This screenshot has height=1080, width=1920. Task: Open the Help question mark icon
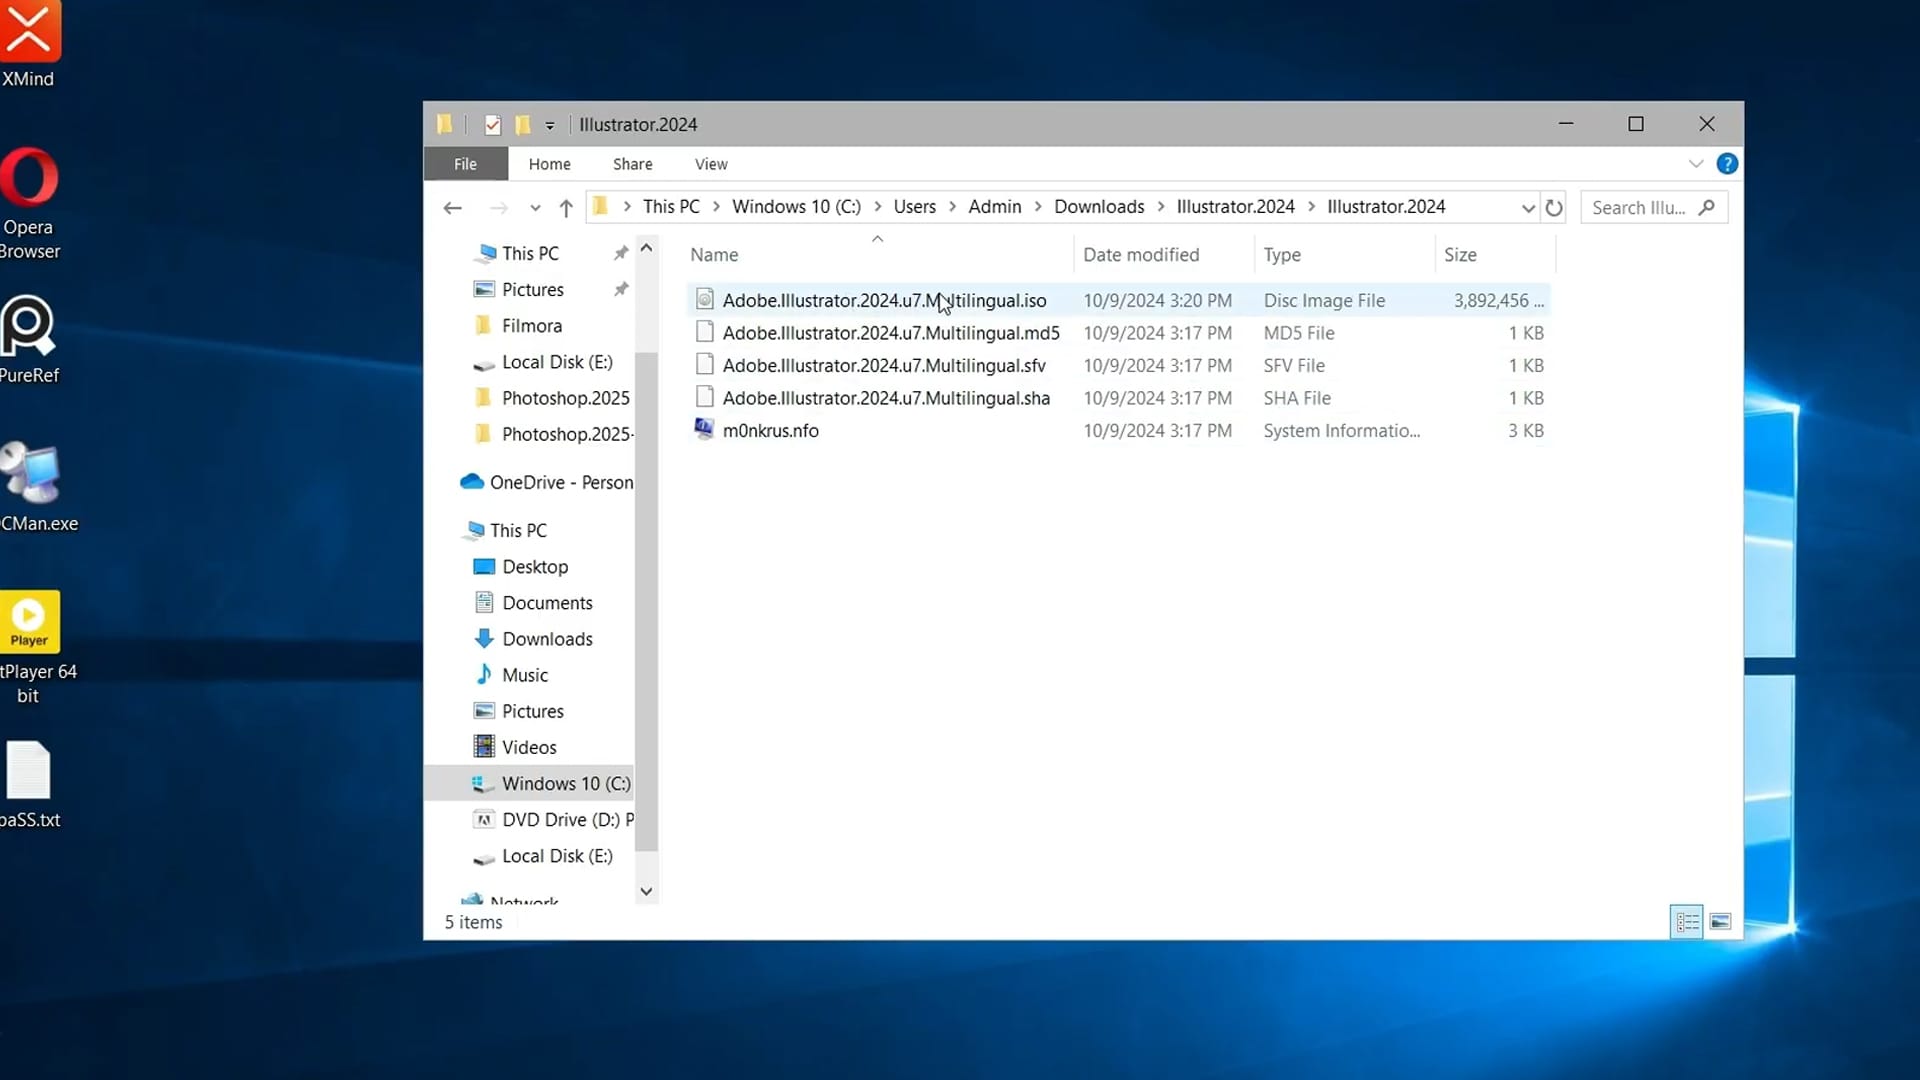(1727, 164)
